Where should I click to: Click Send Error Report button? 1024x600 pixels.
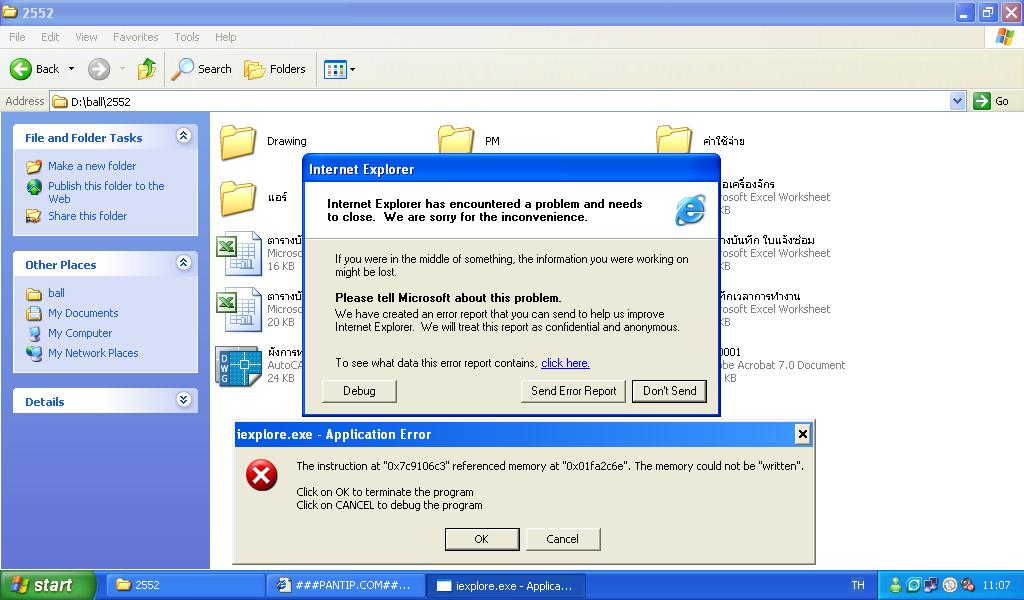(573, 391)
